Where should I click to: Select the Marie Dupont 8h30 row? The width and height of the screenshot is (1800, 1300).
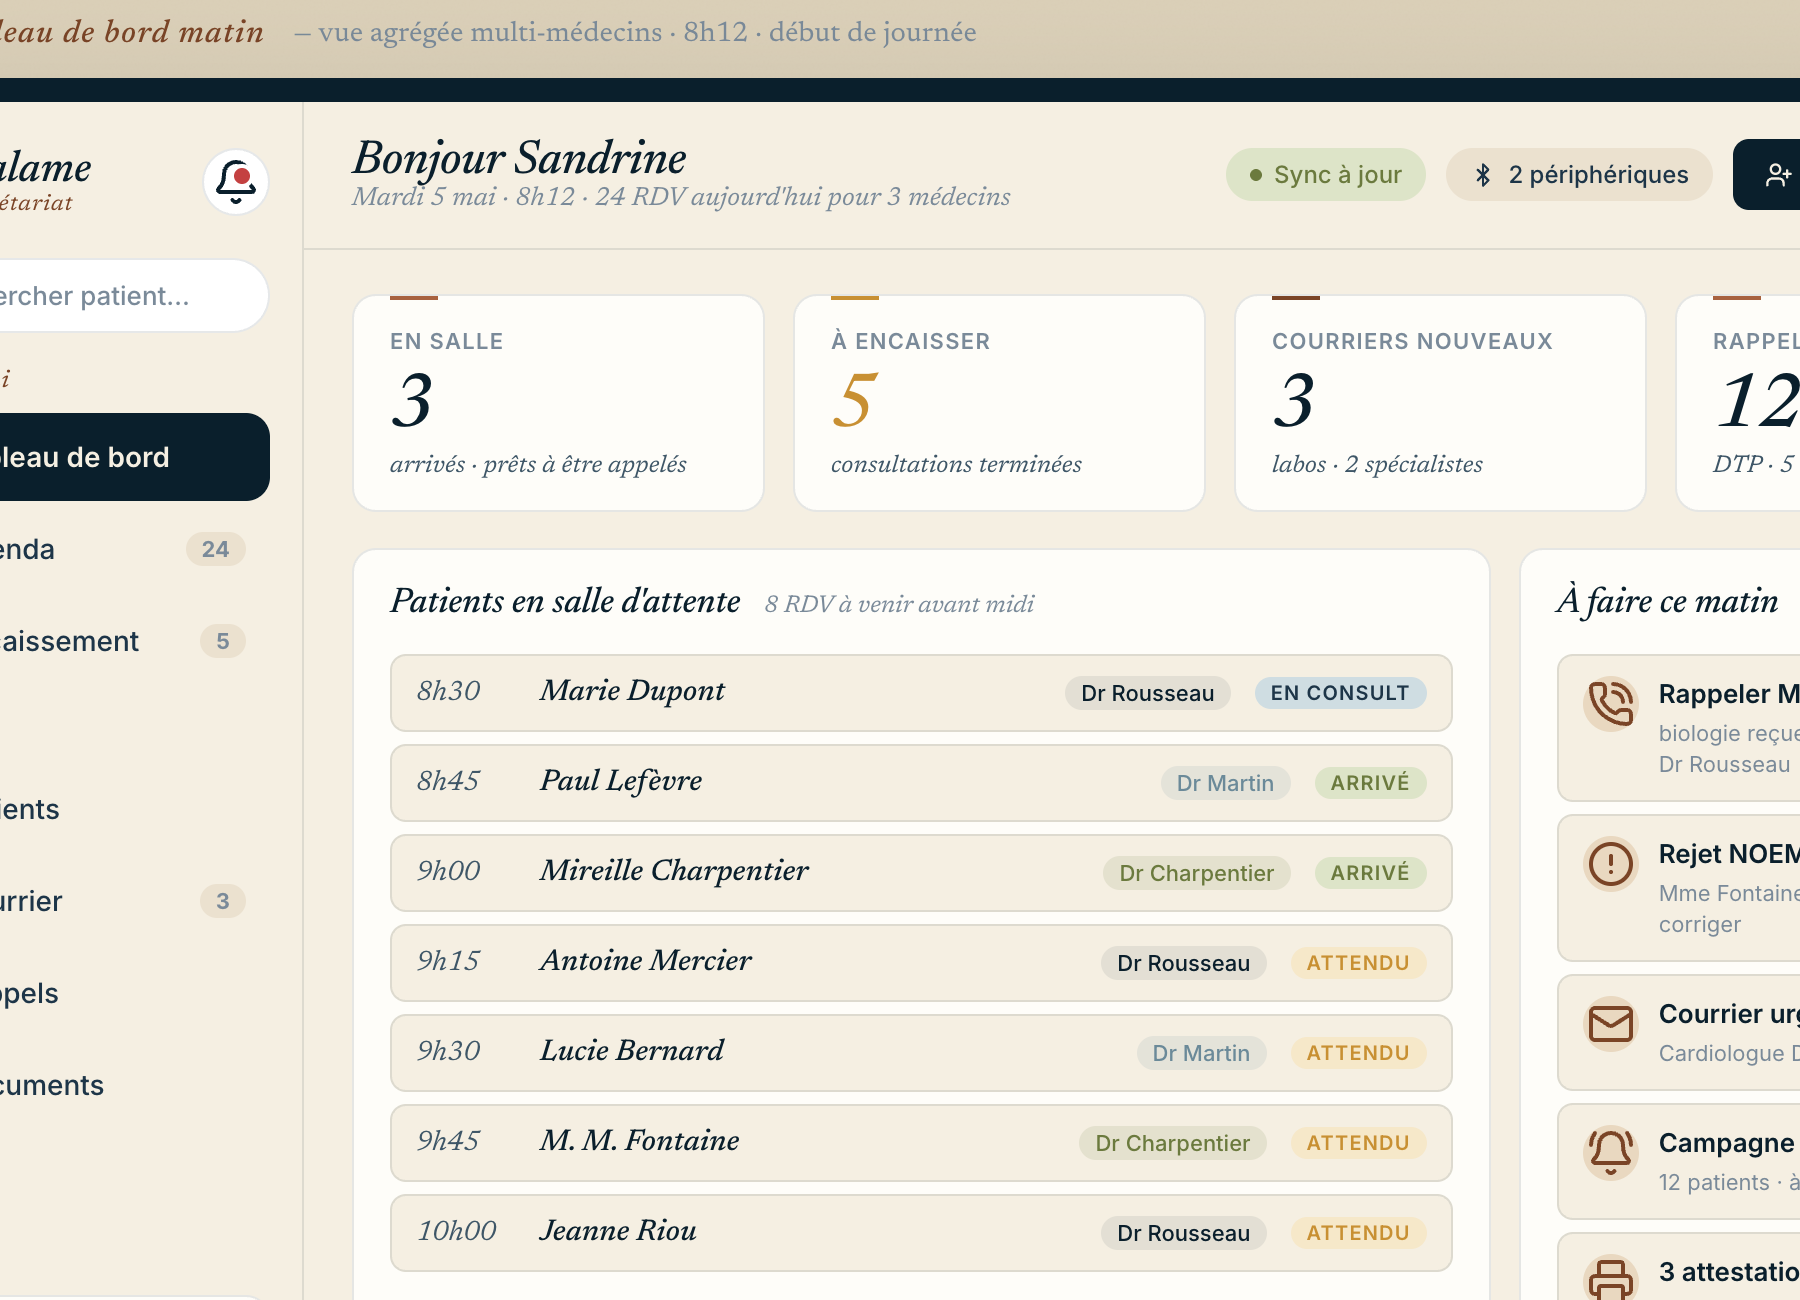(x=921, y=693)
